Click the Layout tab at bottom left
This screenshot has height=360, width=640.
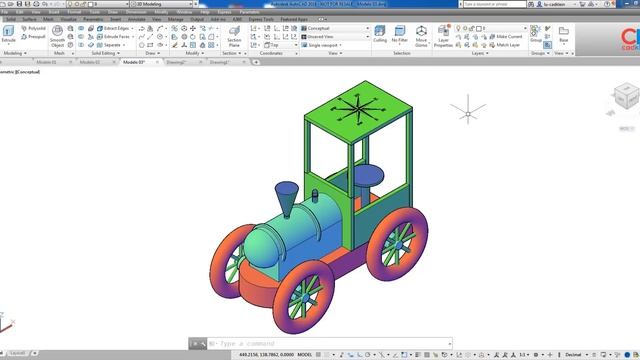[x=18, y=353]
